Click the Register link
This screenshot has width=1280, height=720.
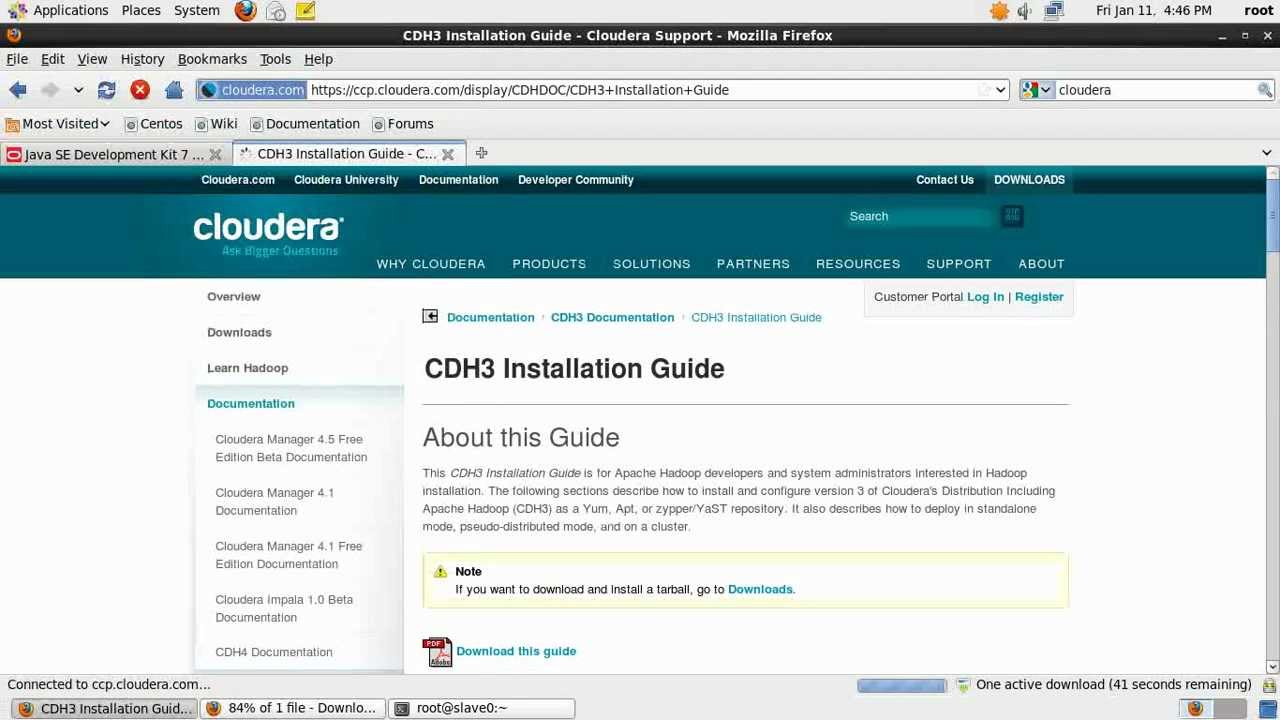(1039, 297)
